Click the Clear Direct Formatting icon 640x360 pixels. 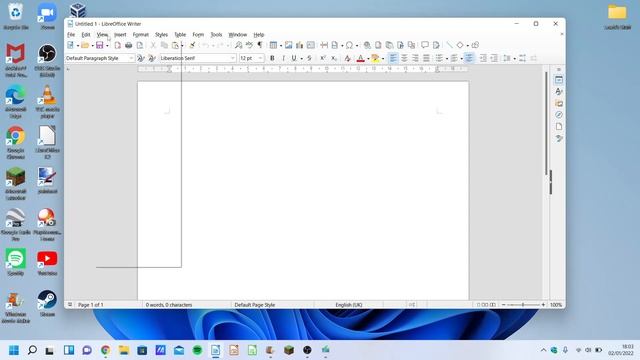pos(347,58)
